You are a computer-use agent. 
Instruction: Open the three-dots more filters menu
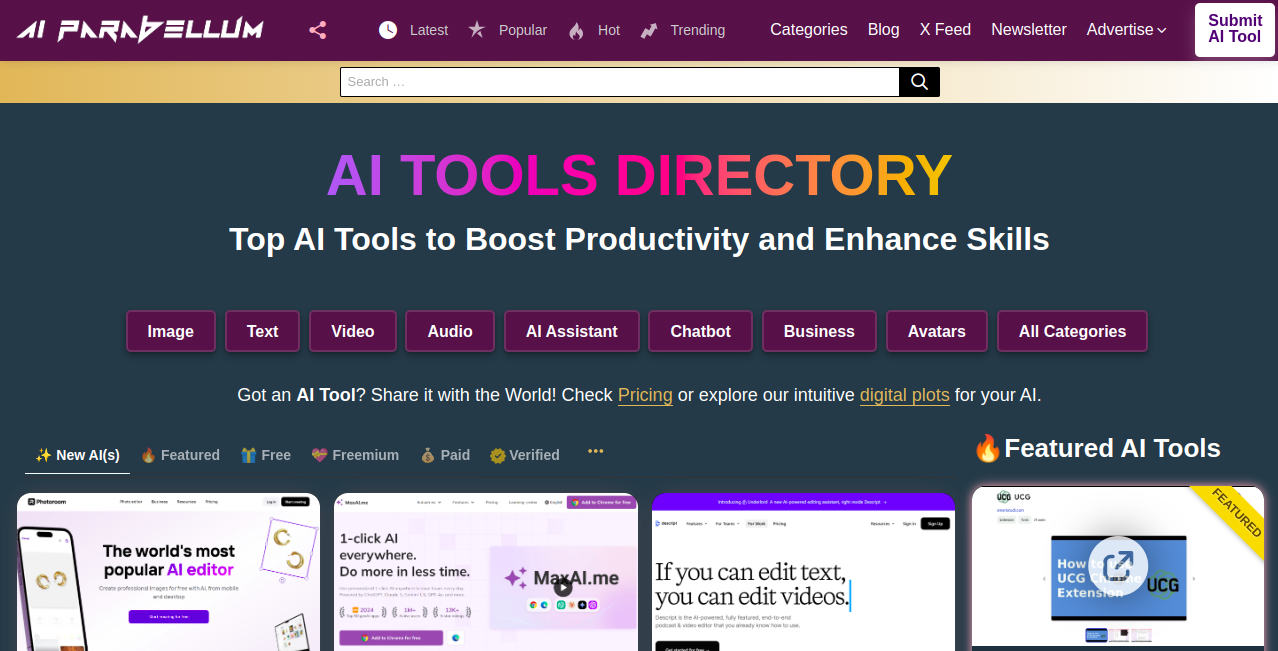point(596,451)
